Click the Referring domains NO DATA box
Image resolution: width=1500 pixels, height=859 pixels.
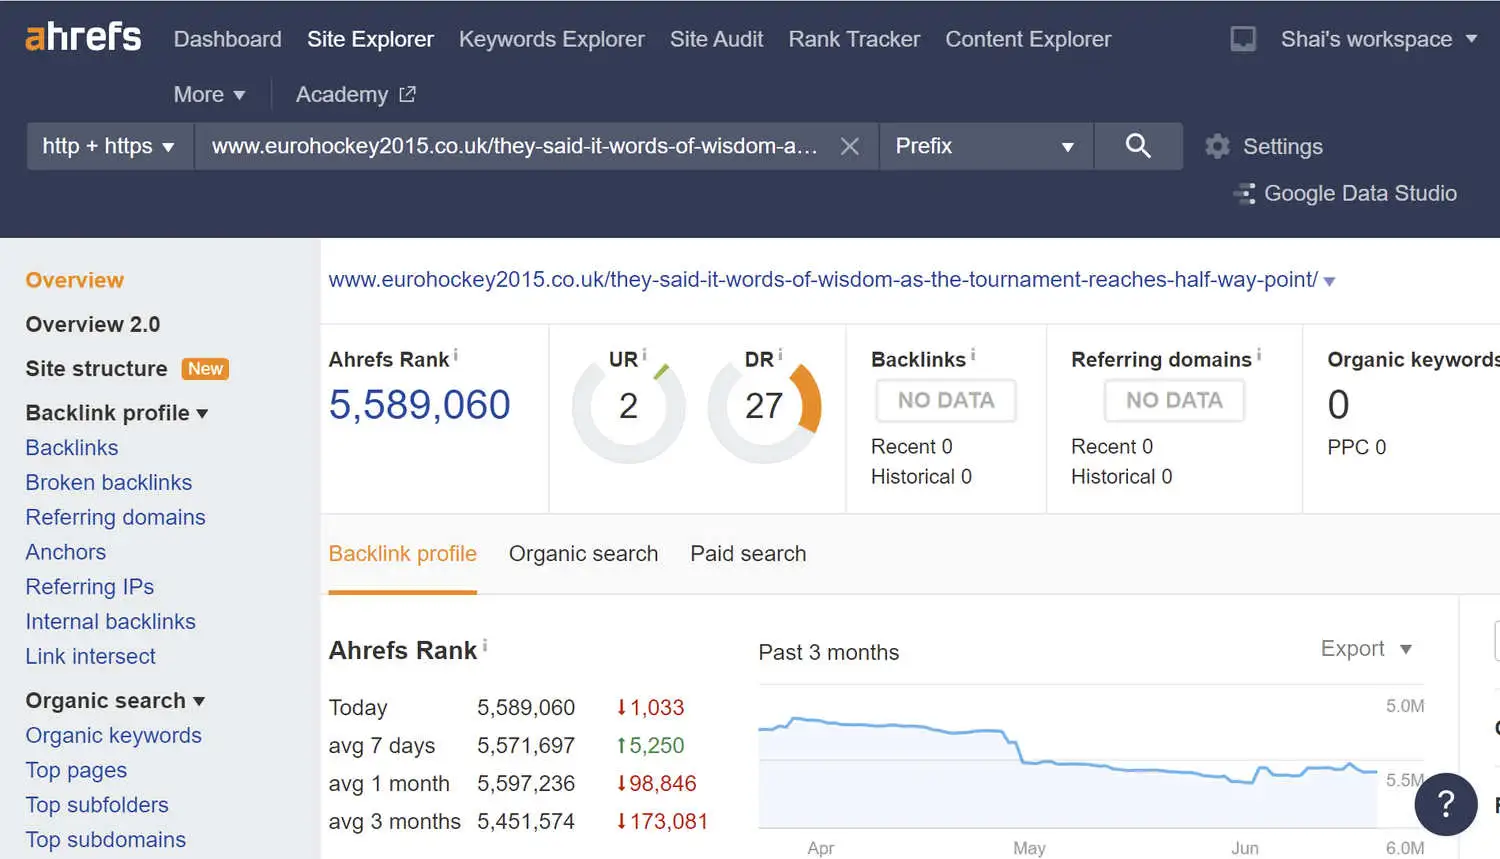[x=1174, y=400]
